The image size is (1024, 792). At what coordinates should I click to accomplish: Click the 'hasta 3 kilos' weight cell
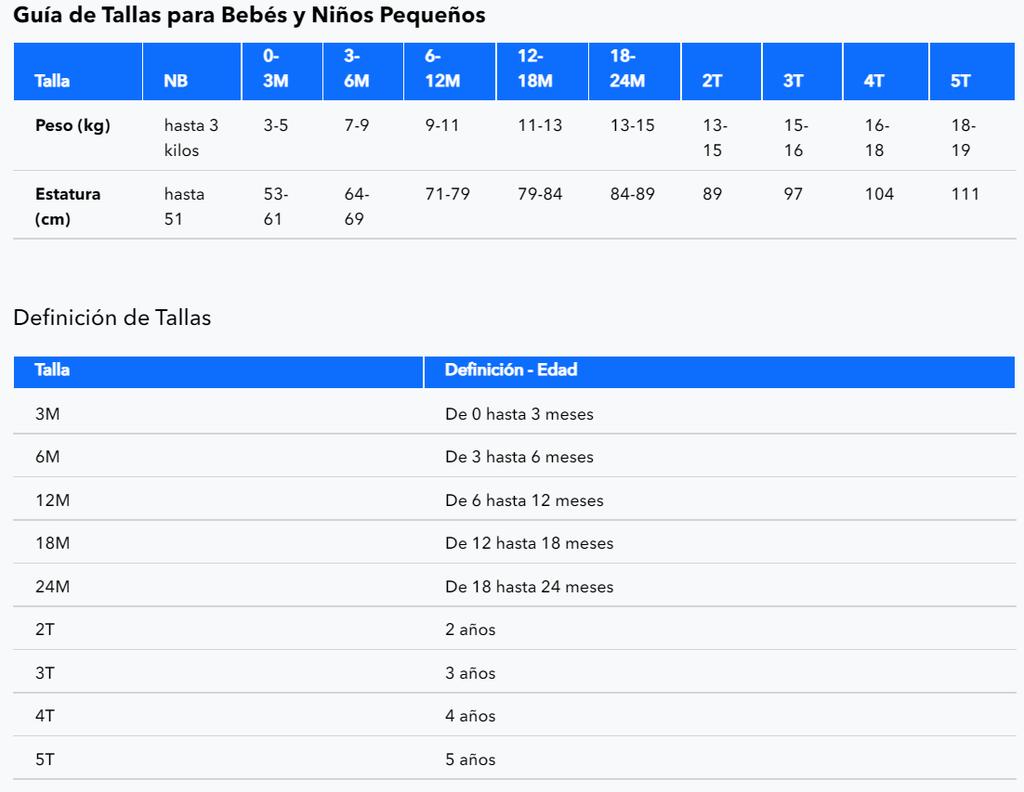[190, 138]
